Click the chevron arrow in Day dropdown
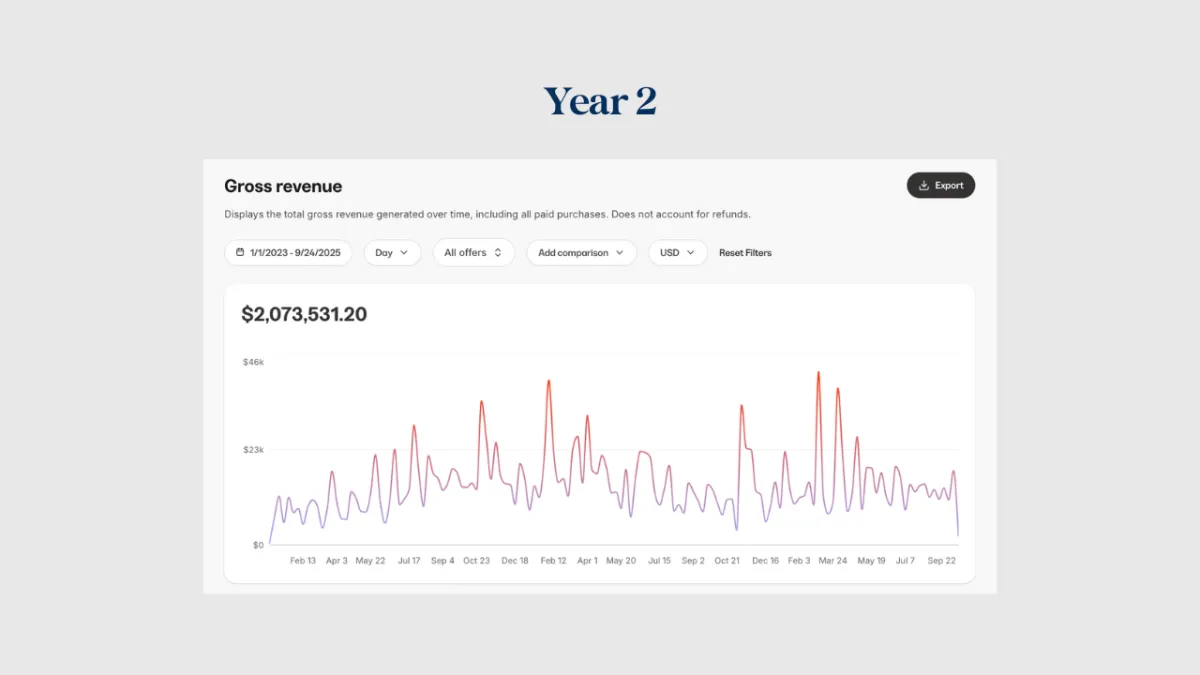Image resolution: width=1200 pixels, height=675 pixels. tap(404, 253)
